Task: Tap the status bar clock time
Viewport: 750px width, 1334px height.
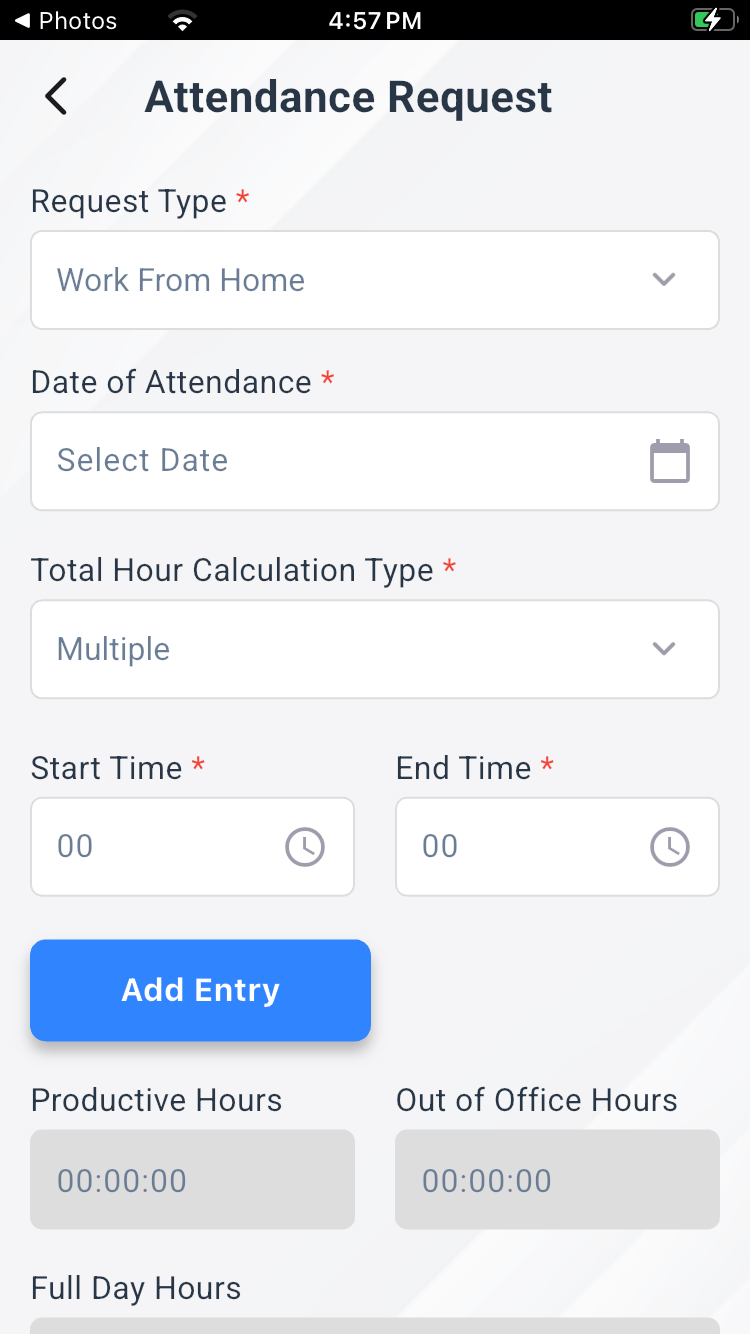Action: coord(375,20)
